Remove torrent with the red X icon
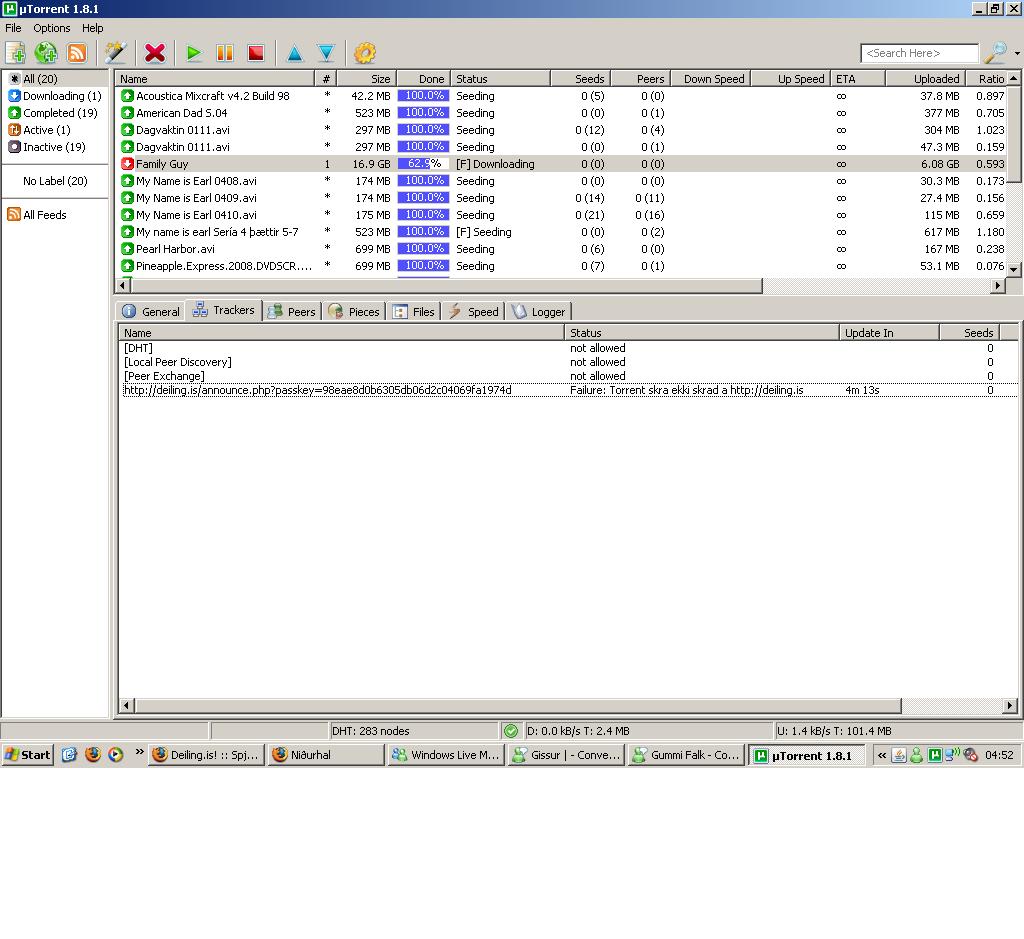Image resolution: width=1024 pixels, height=939 pixels. pyautogui.click(x=155, y=53)
